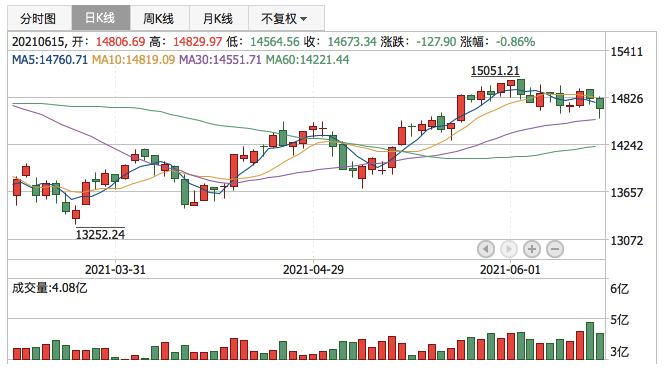Image resolution: width=666 pixels, height=369 pixels.
Task: Click the 14242 price axis label
Action: click(626, 145)
